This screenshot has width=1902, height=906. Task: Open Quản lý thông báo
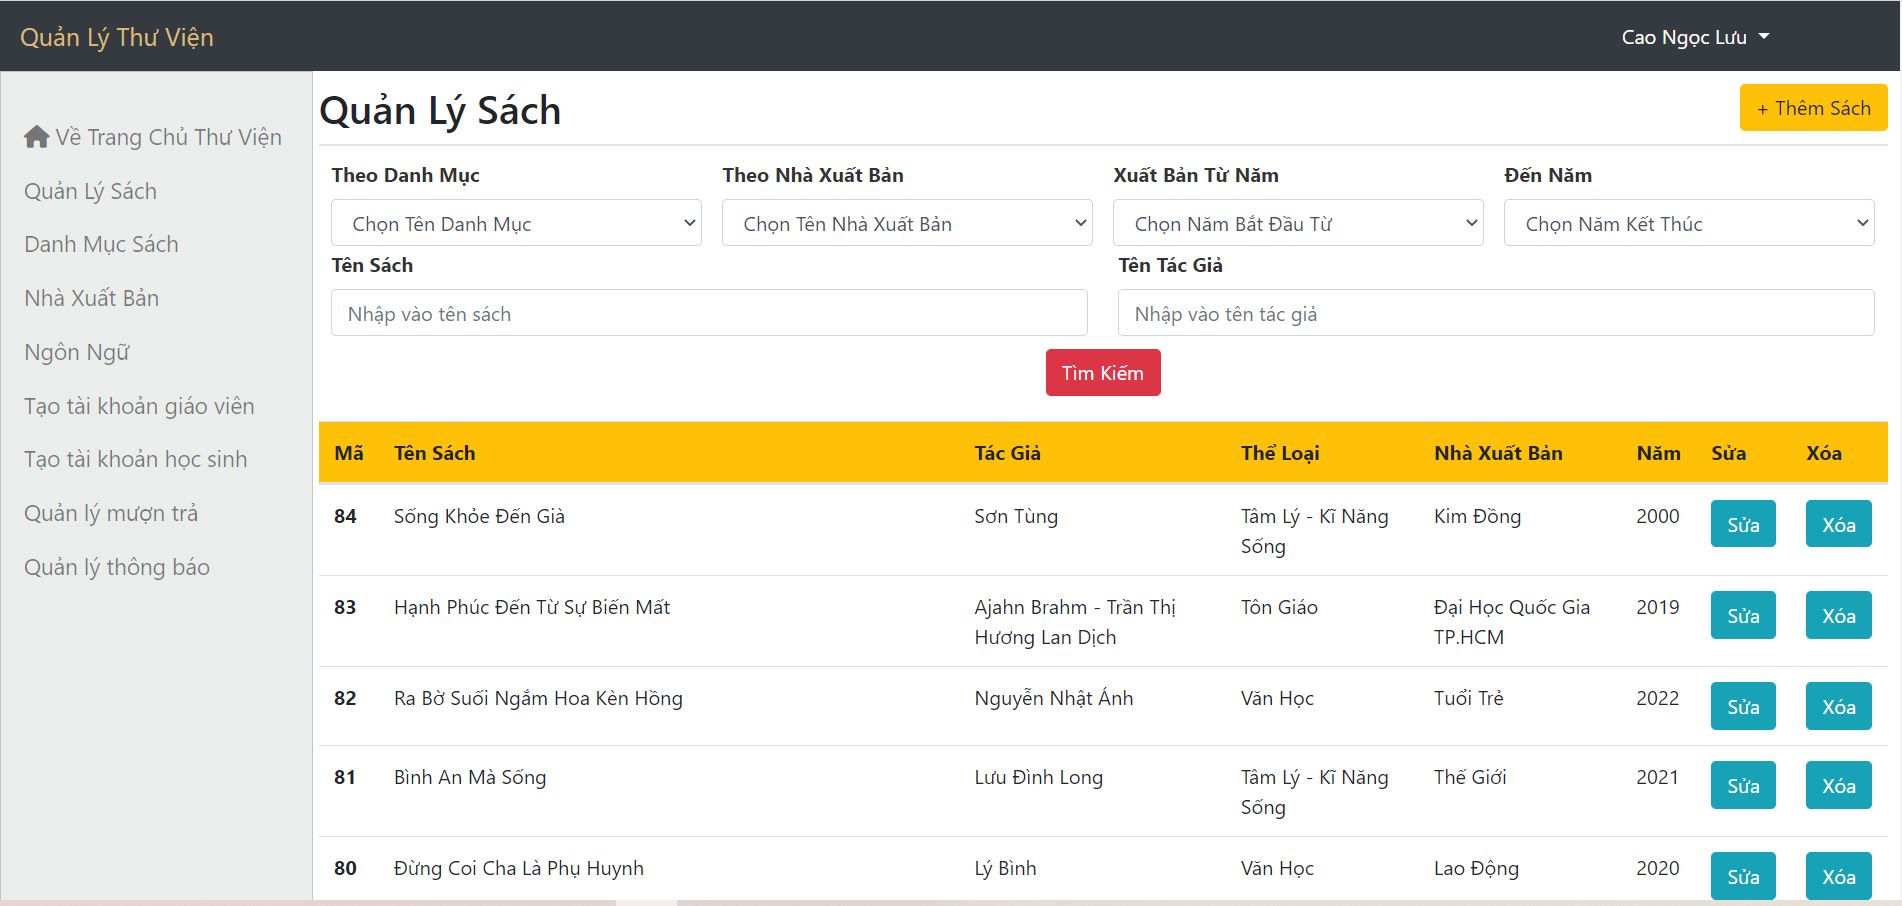[x=116, y=567]
